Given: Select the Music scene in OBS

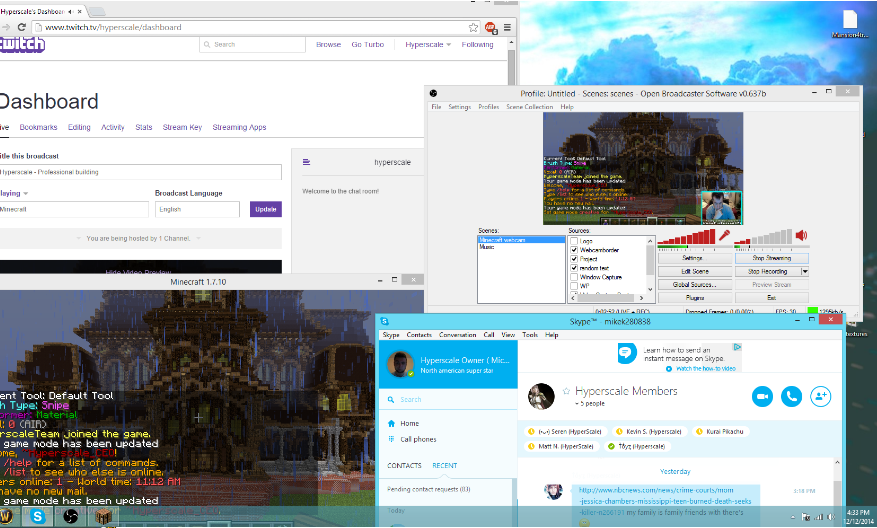Looking at the screenshot, I should 521,247.
